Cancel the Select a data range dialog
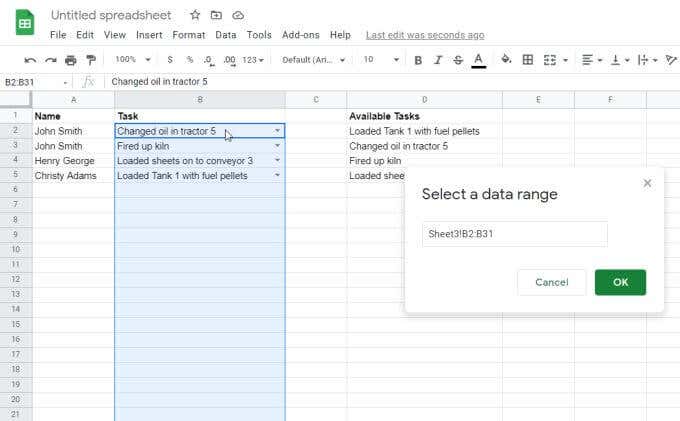Image resolution: width=680 pixels, height=421 pixels. [x=551, y=282]
